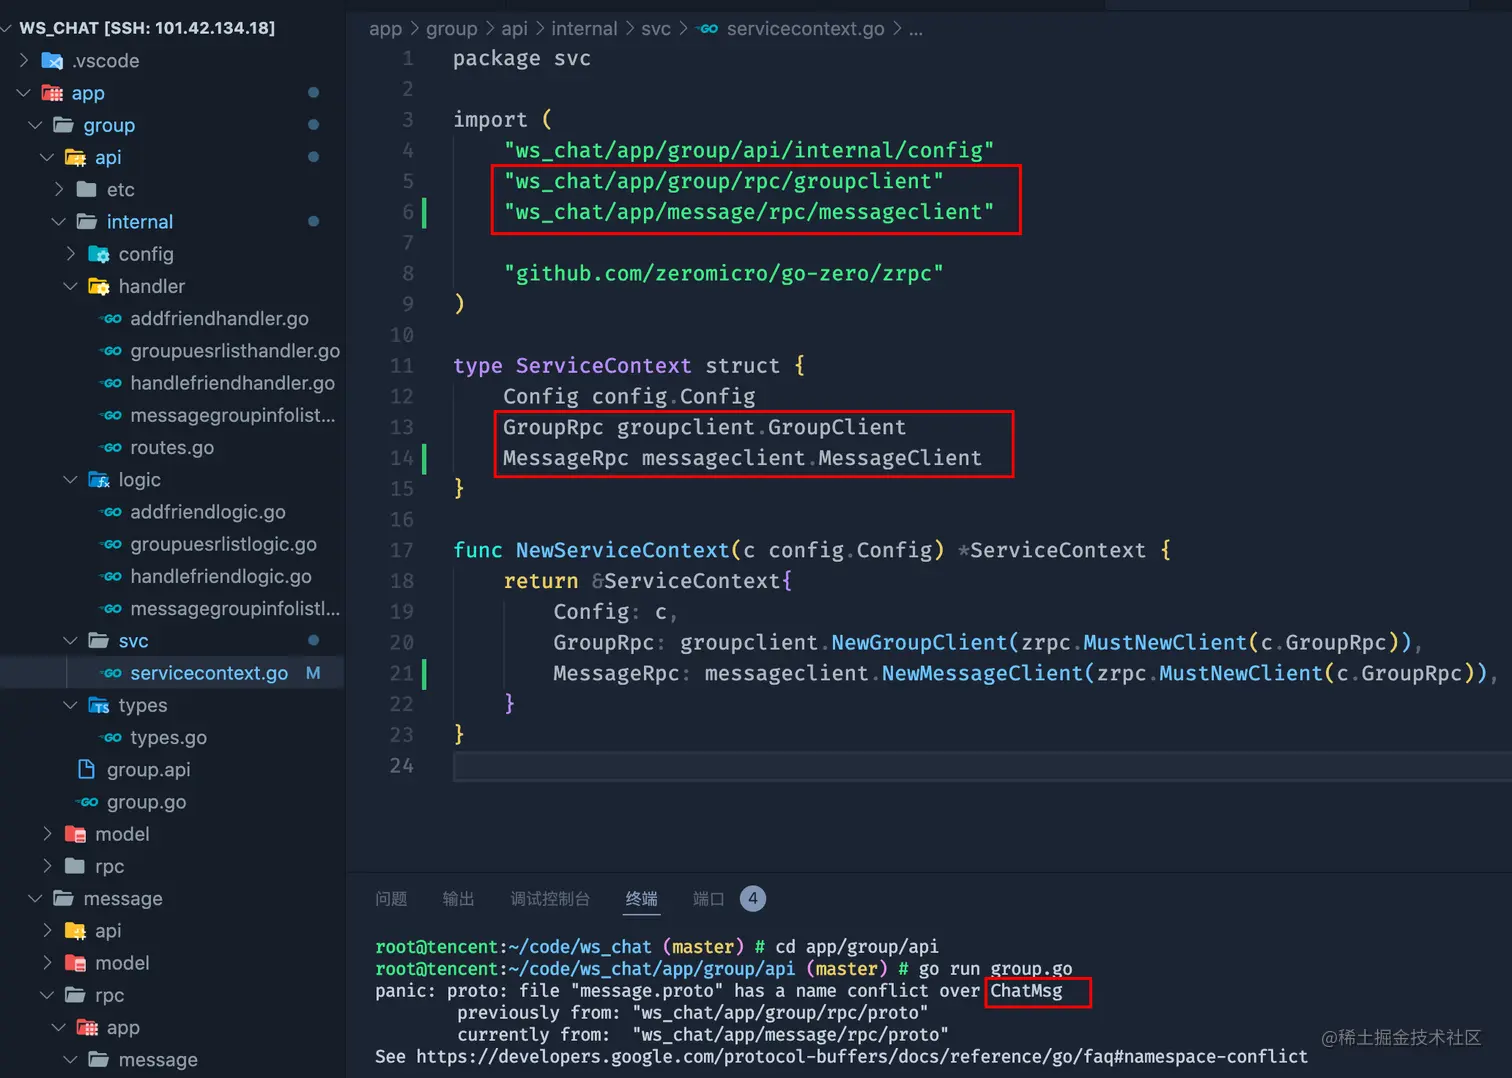
Task: Click "return &ServiceContext{" on line 18
Action: 647,581
